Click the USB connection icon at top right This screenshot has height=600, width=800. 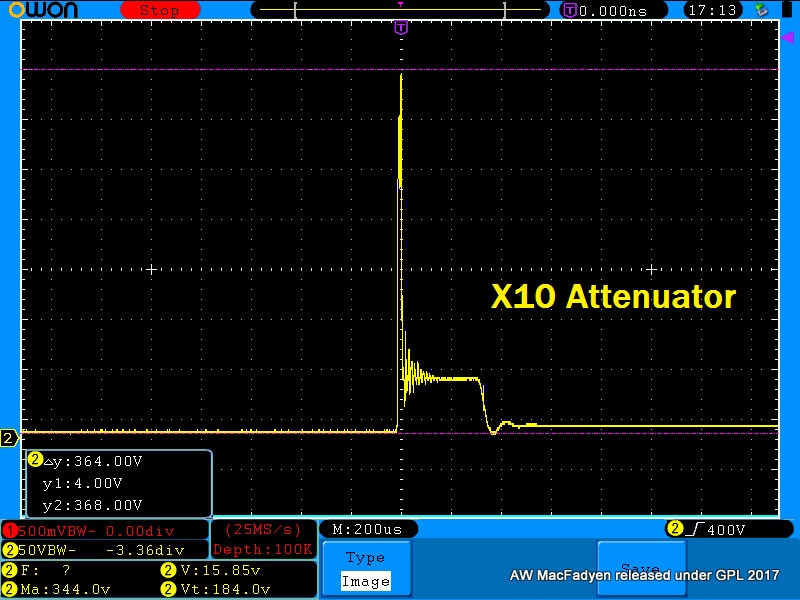pyautogui.click(x=762, y=10)
